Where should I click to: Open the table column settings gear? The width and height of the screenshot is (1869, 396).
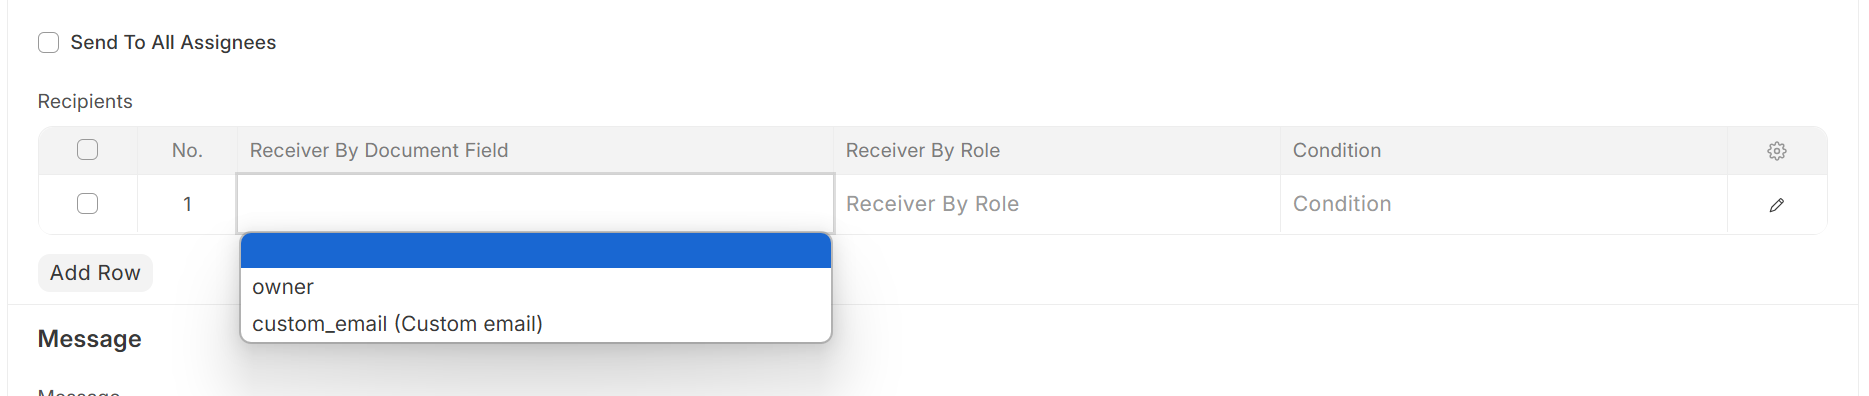[x=1776, y=151]
